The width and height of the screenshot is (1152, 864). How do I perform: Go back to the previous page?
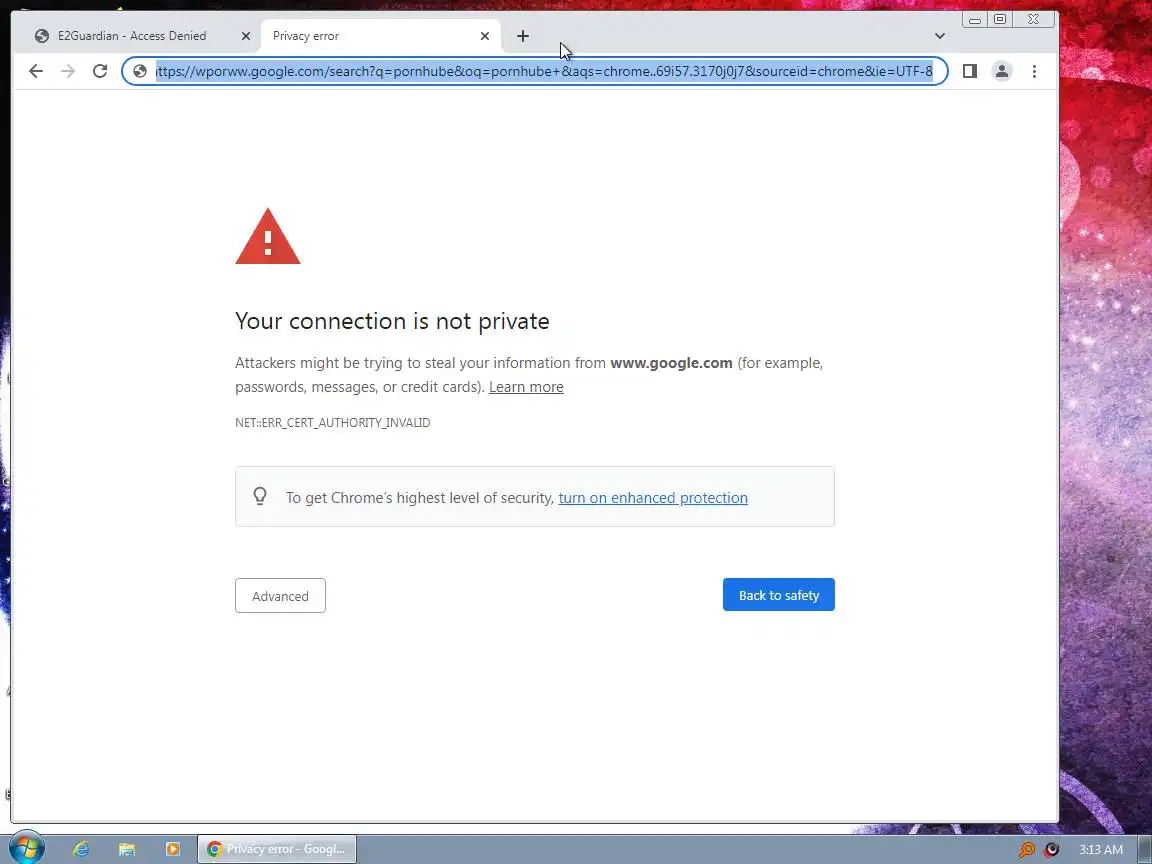(35, 71)
